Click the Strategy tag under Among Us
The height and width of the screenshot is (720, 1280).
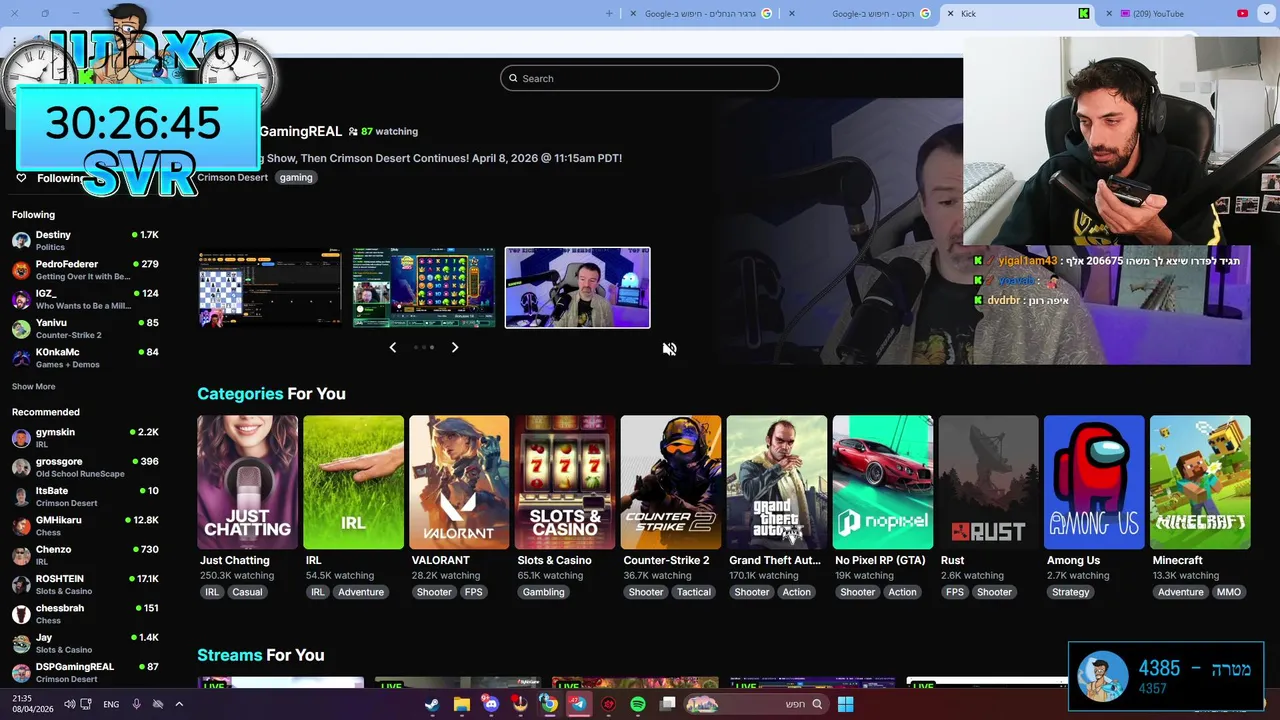click(x=1070, y=592)
